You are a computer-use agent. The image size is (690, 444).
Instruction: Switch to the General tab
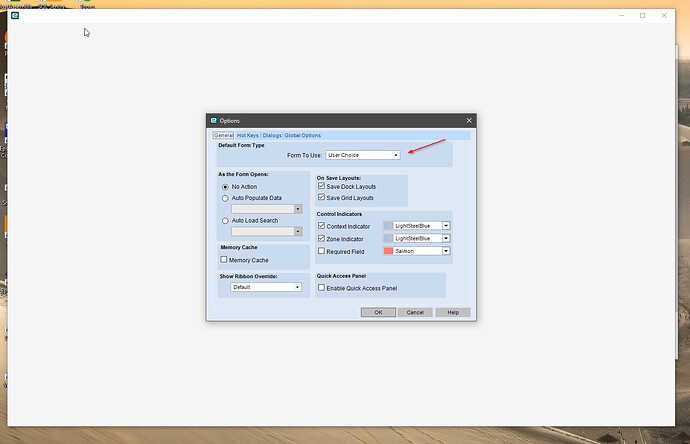click(x=223, y=136)
